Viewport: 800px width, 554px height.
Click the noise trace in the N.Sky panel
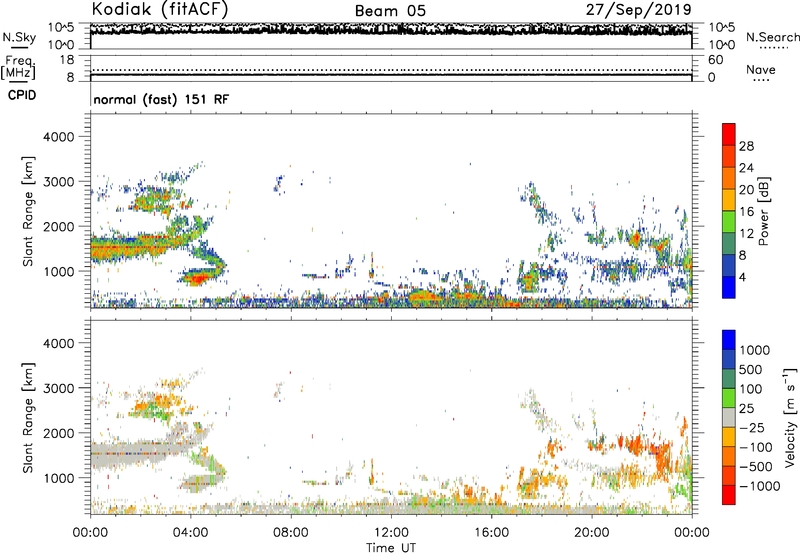coord(391,30)
